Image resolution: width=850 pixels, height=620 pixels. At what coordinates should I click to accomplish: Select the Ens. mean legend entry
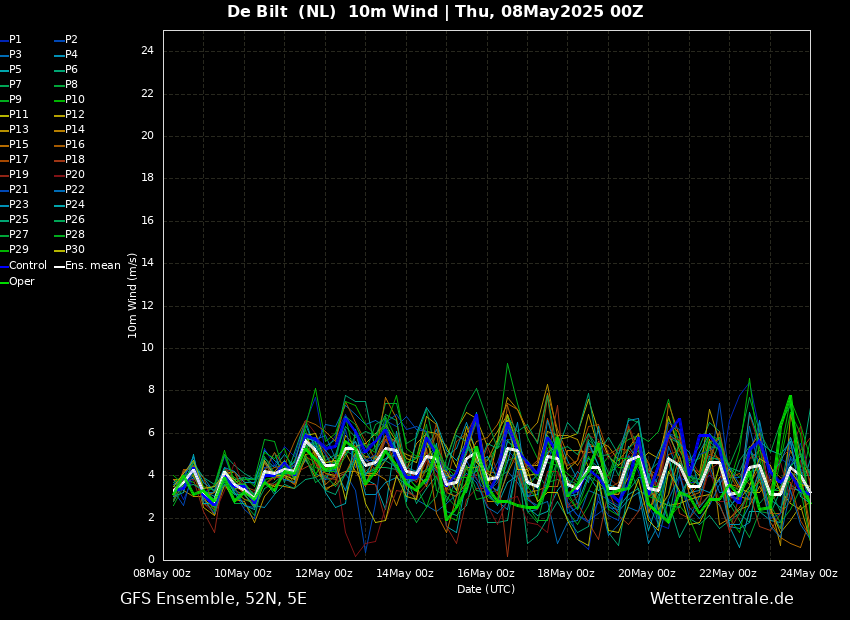tap(92, 266)
